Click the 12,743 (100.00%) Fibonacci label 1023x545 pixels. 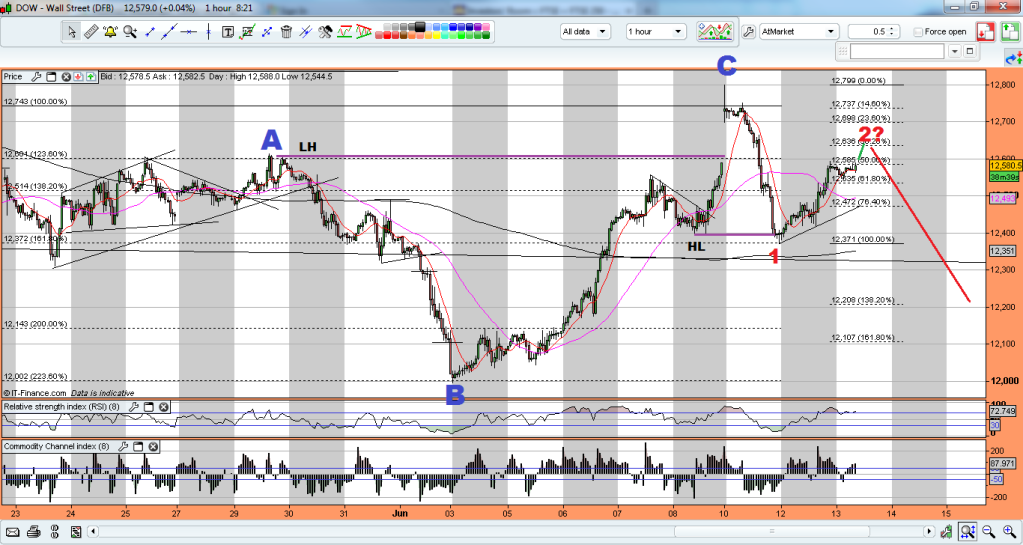click(35, 102)
